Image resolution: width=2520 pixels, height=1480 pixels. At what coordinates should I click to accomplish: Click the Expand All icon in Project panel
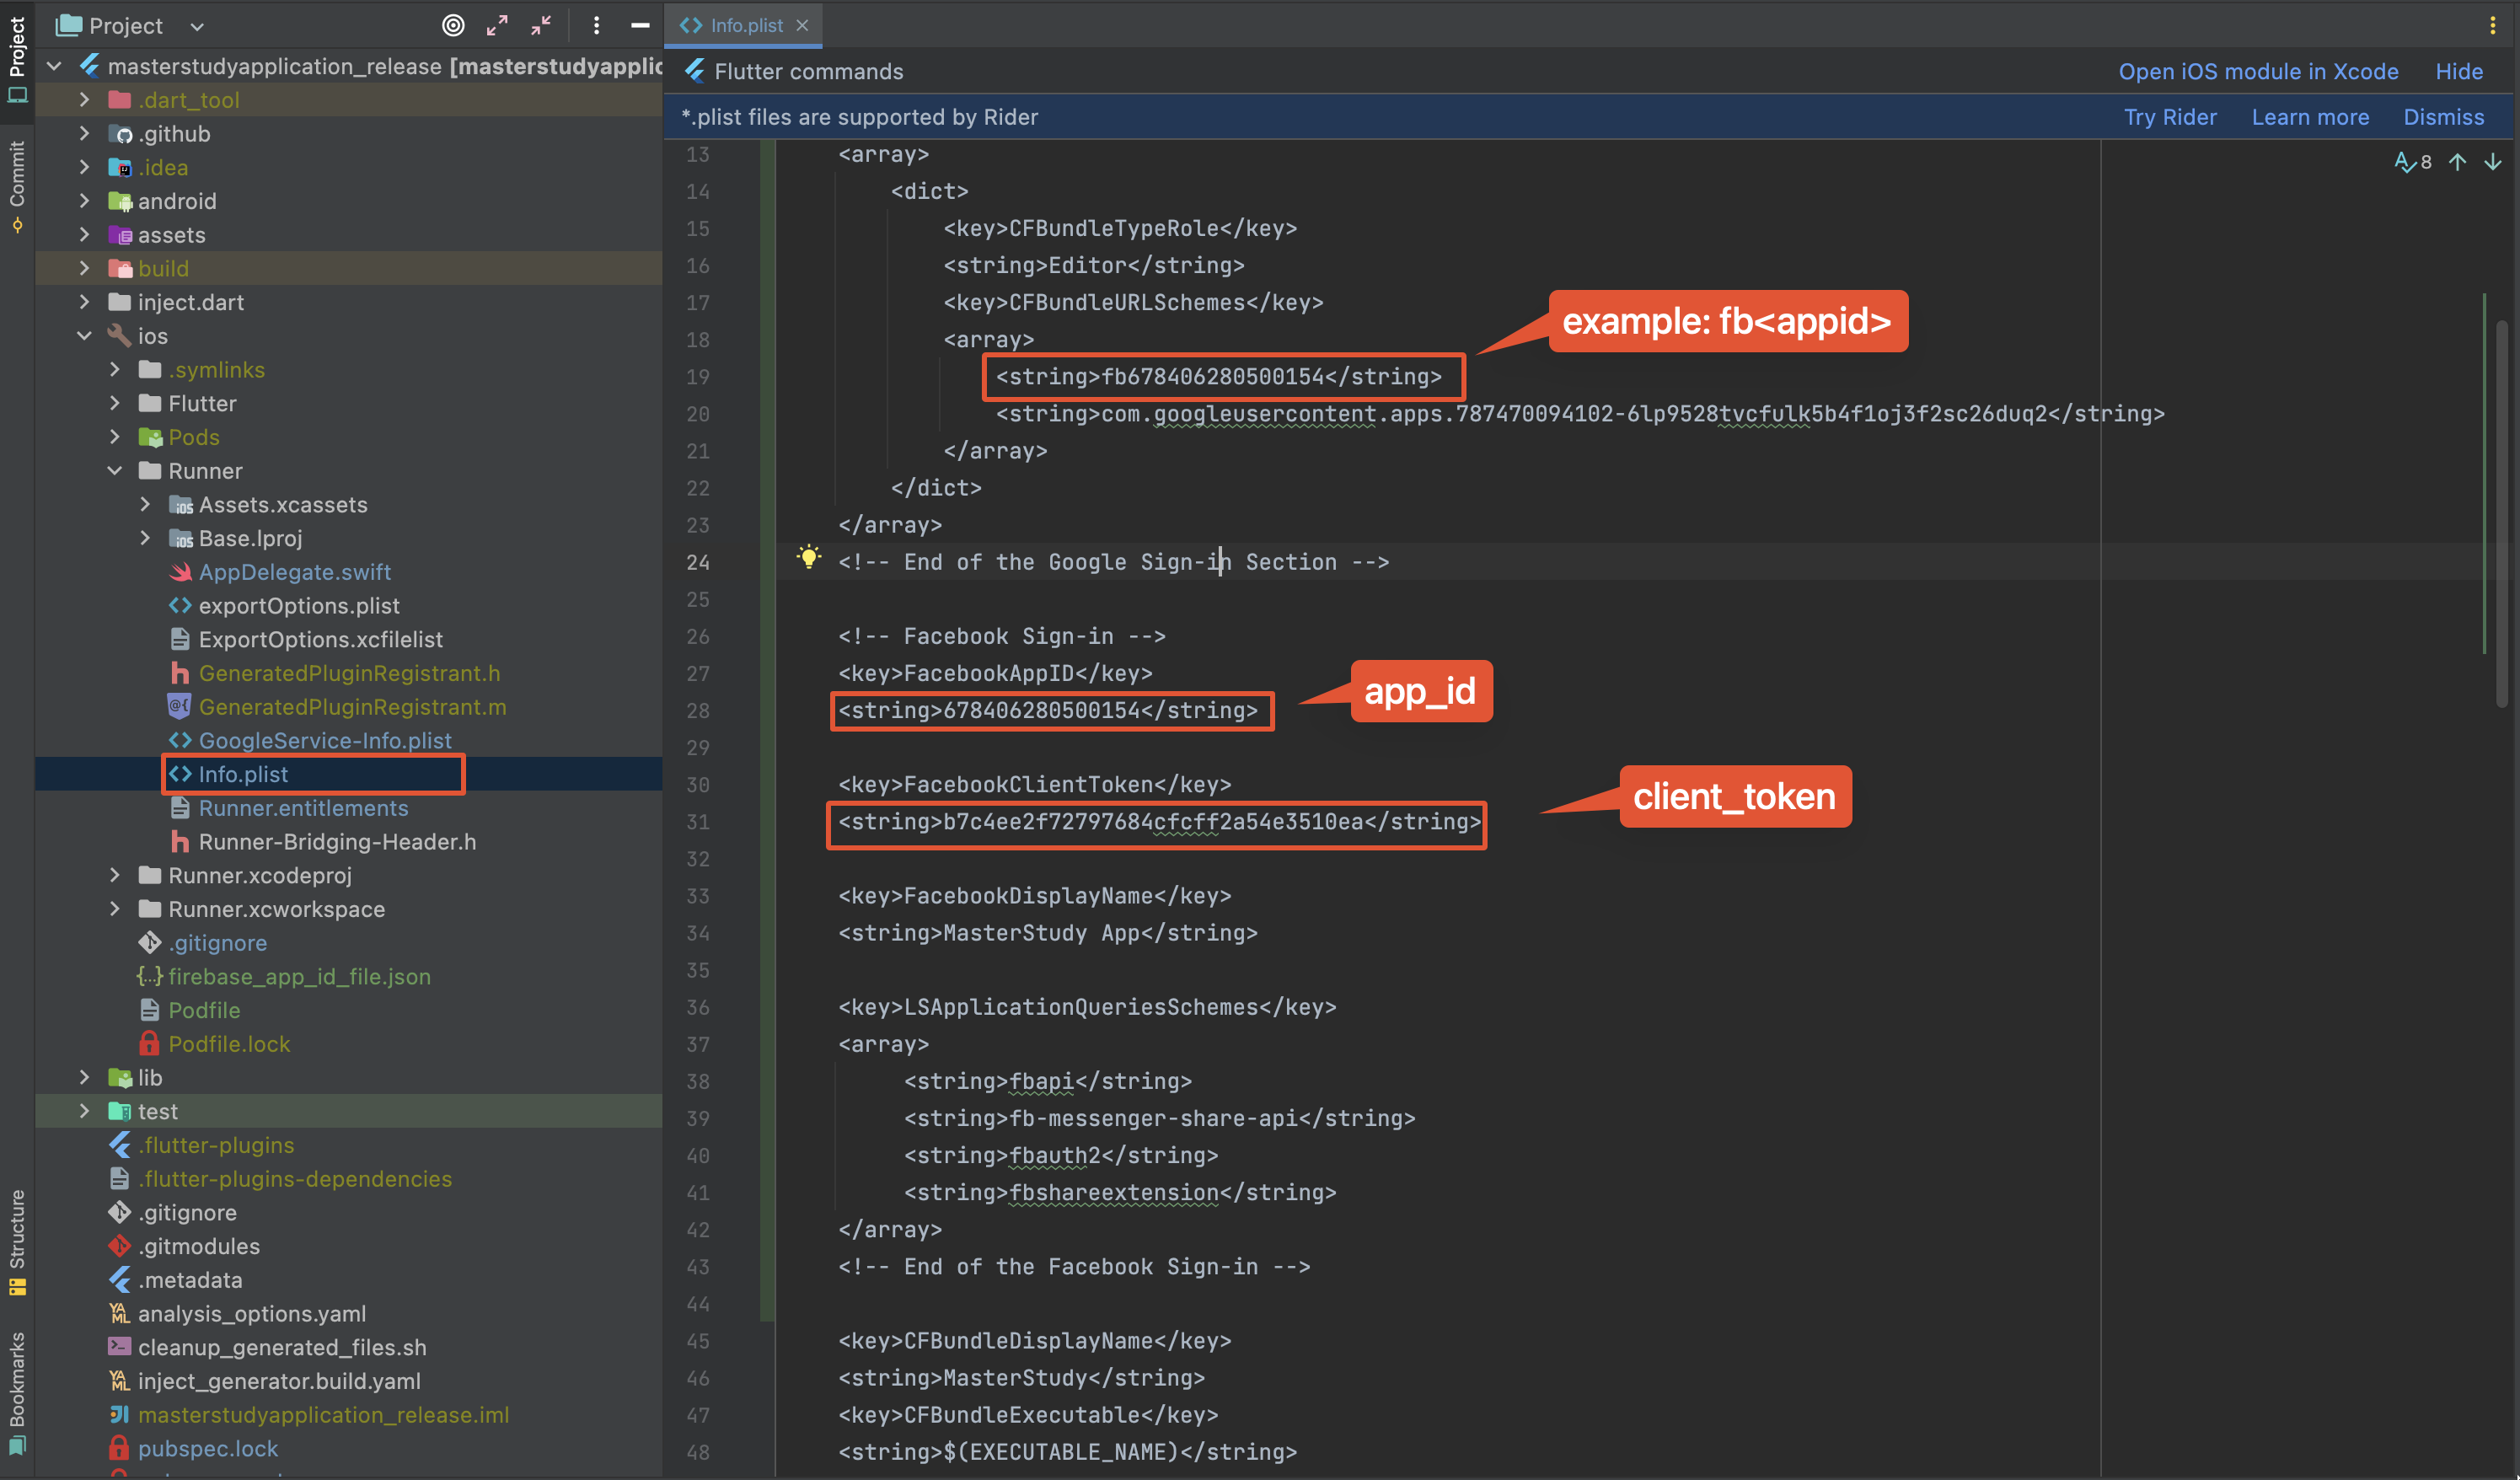(x=497, y=26)
